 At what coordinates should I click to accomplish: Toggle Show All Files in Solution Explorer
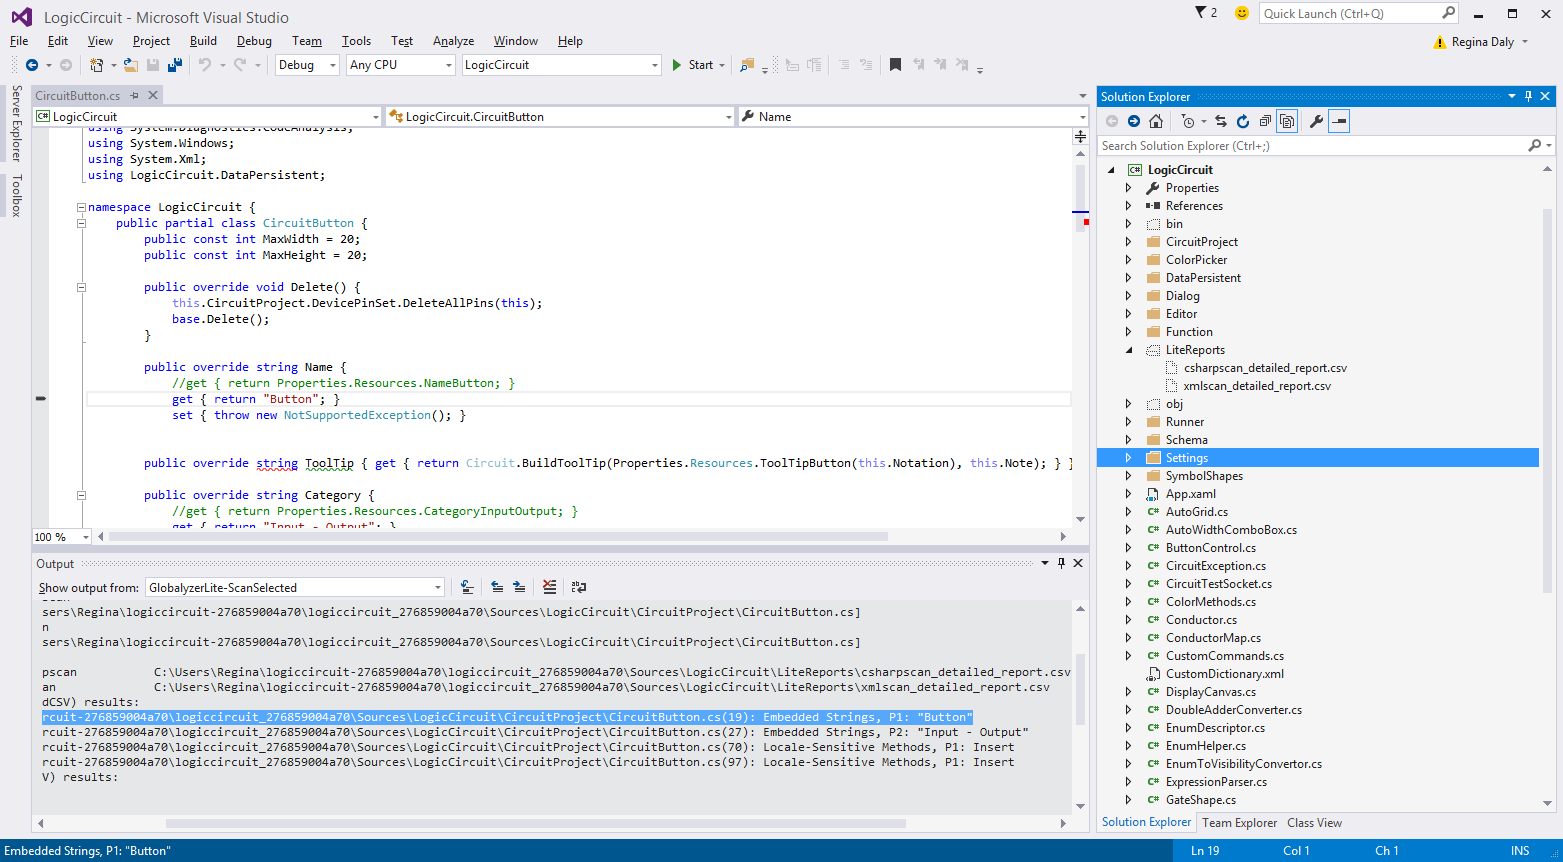(1287, 121)
